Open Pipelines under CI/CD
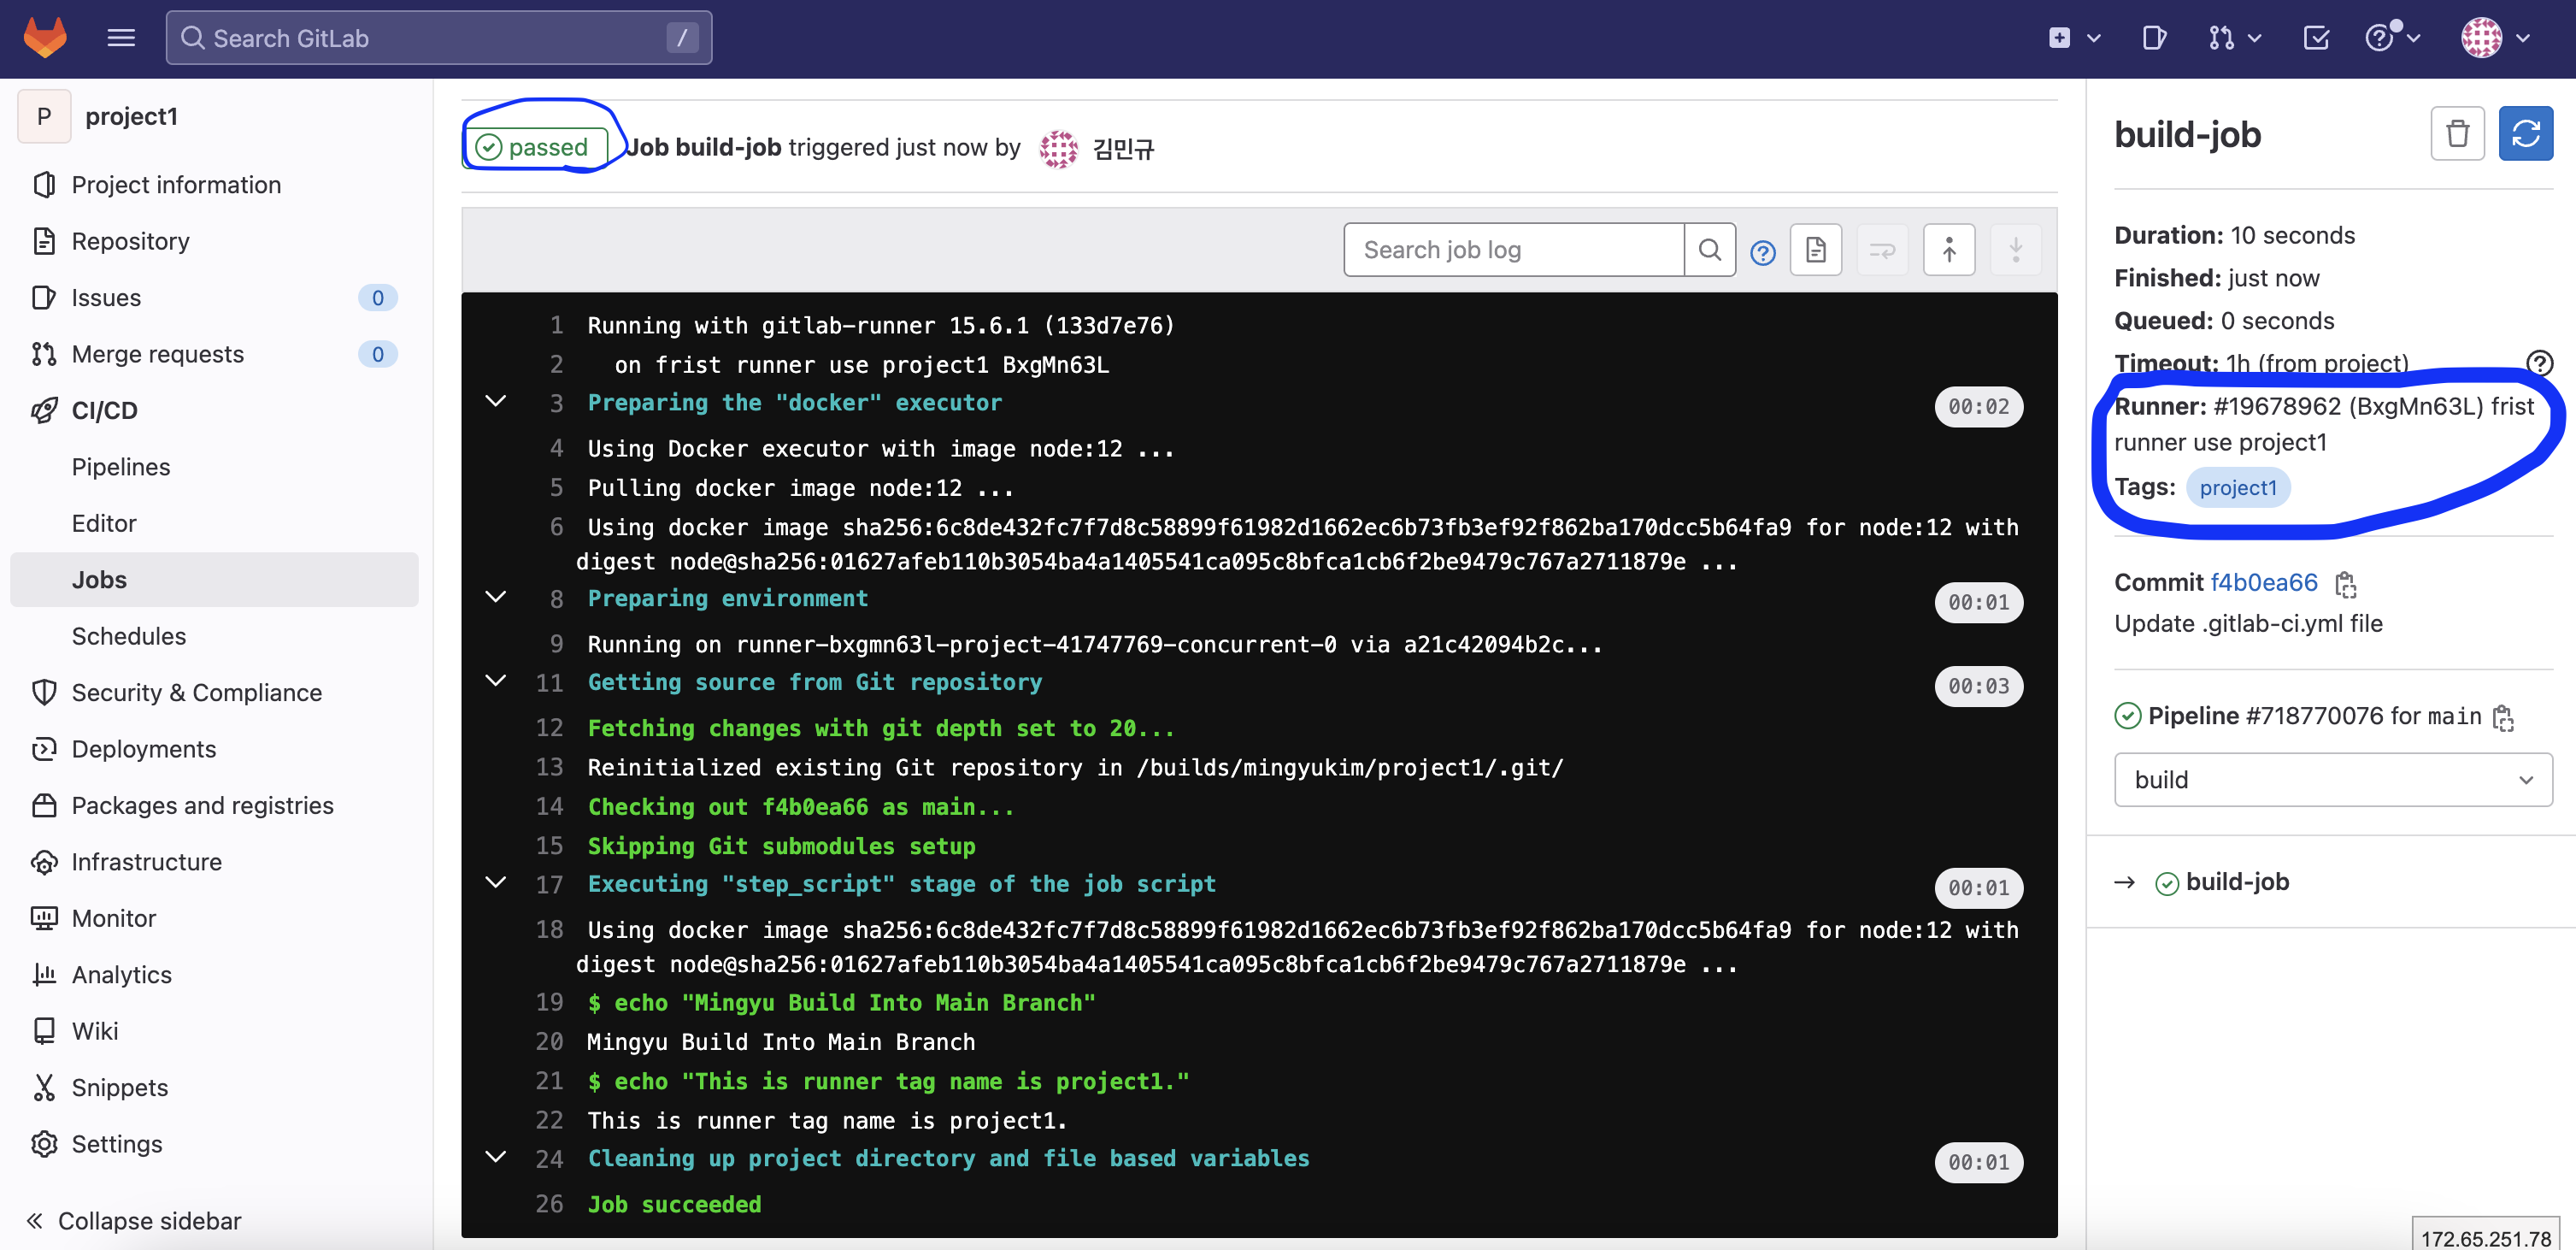 tap(121, 467)
